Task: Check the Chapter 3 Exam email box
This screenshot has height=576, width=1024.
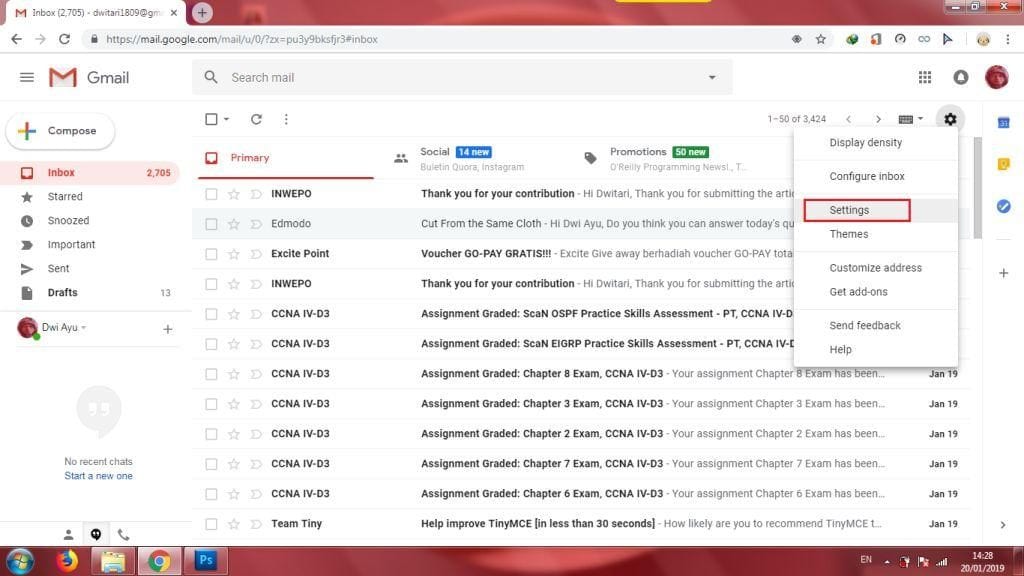Action: tap(211, 404)
